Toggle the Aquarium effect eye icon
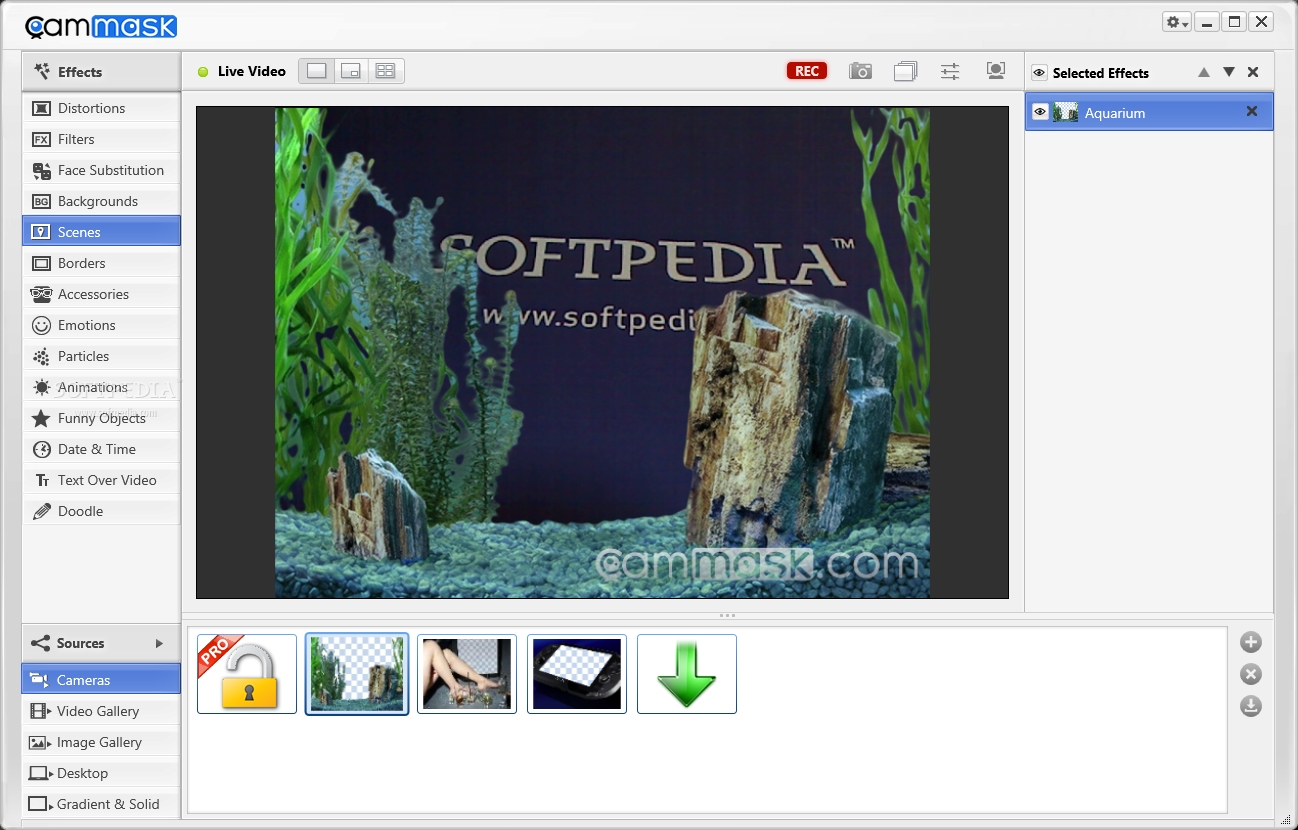The width and height of the screenshot is (1298, 830). [1040, 112]
